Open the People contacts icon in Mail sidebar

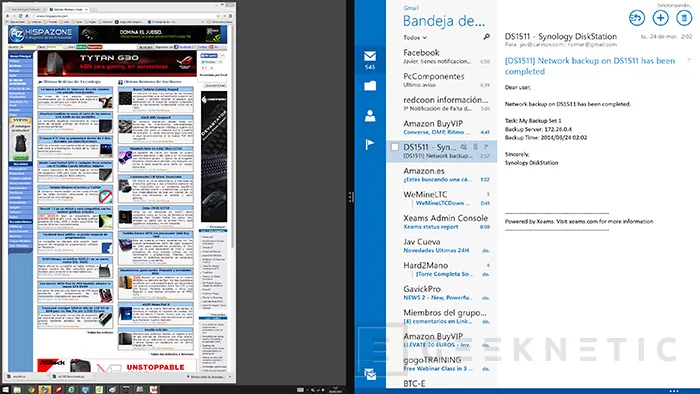click(370, 116)
